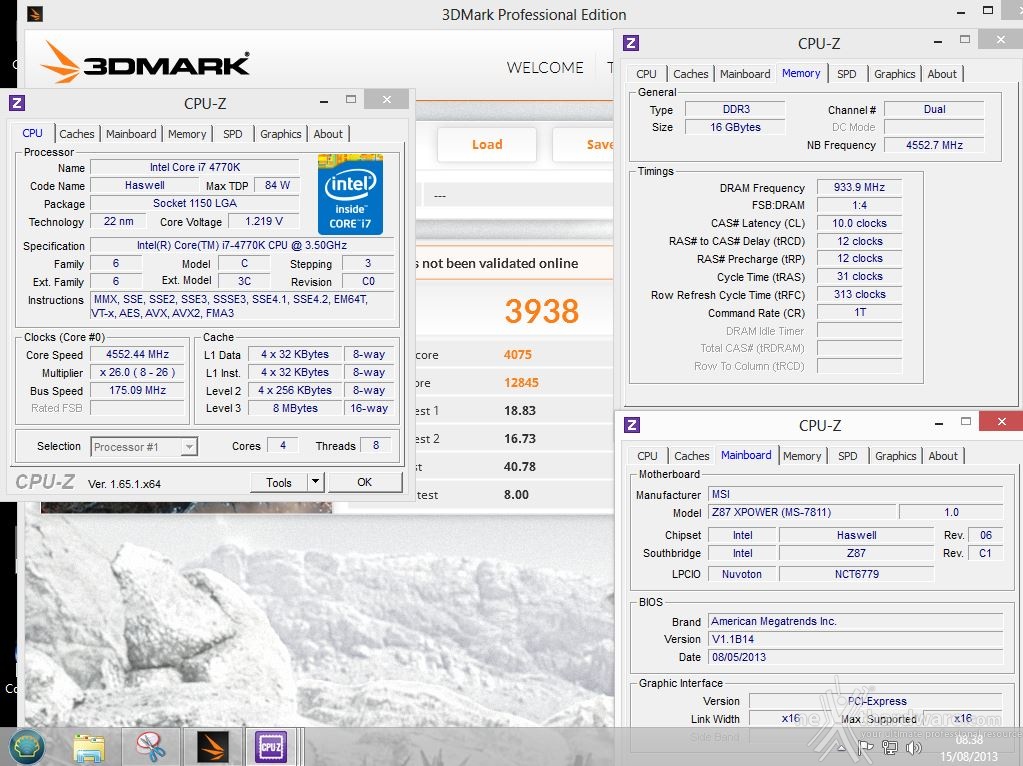The image size is (1023, 766).
Task: Click the processor name Intel Core i7 4770K
Action: [195, 167]
